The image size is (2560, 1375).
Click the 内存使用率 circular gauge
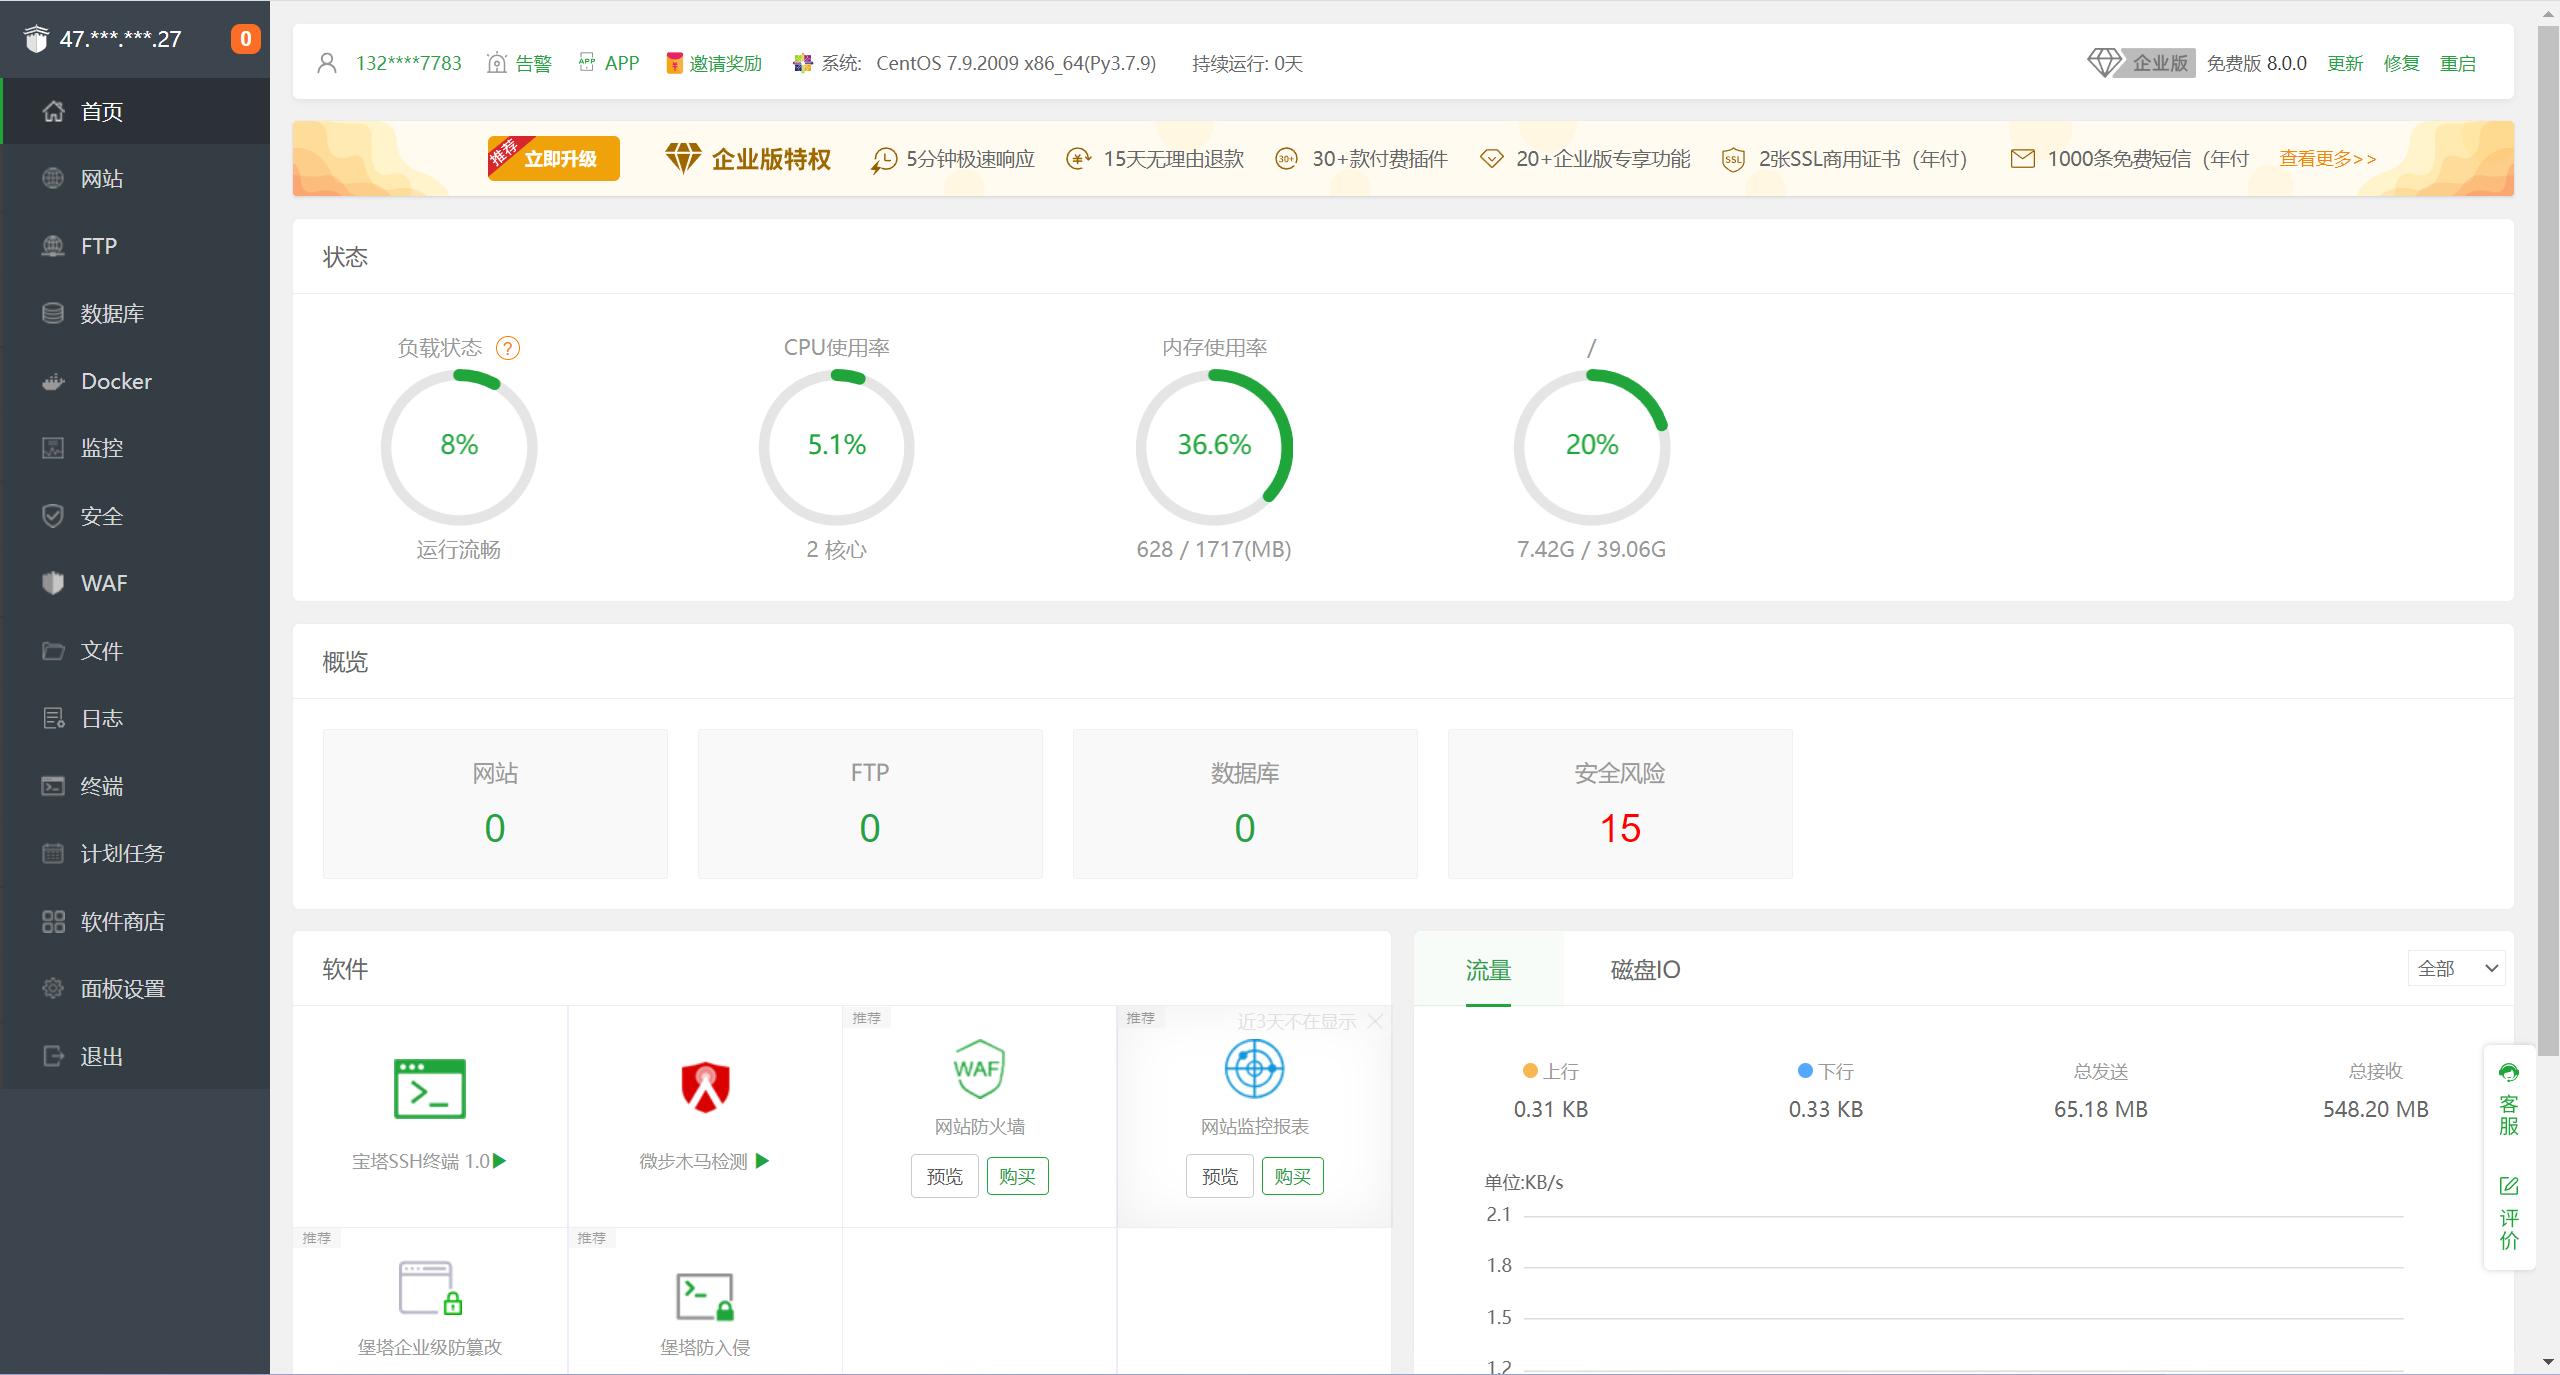pos(1214,447)
